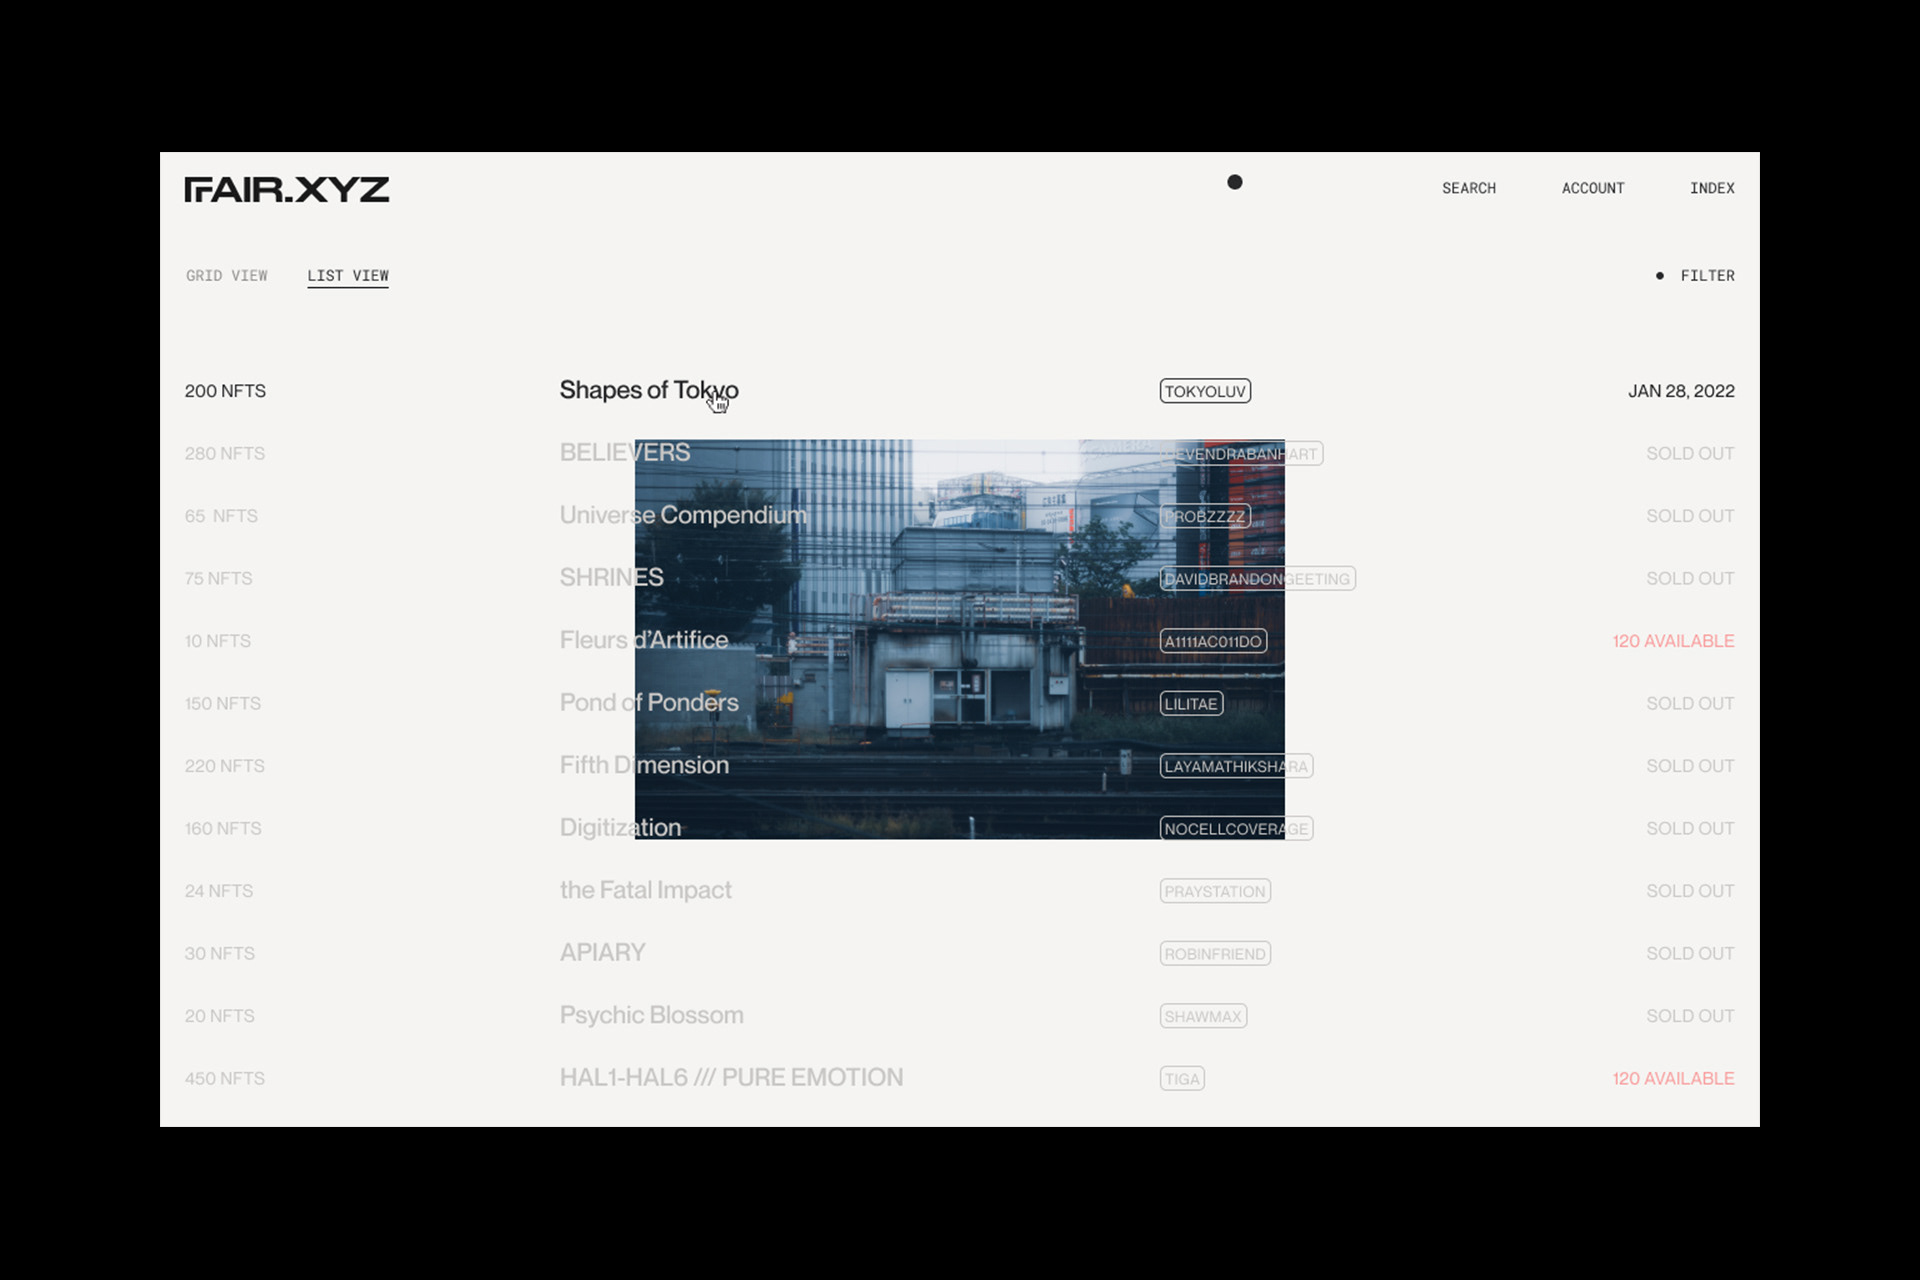
Task: Open the SHRINES collection
Action: click(611, 578)
